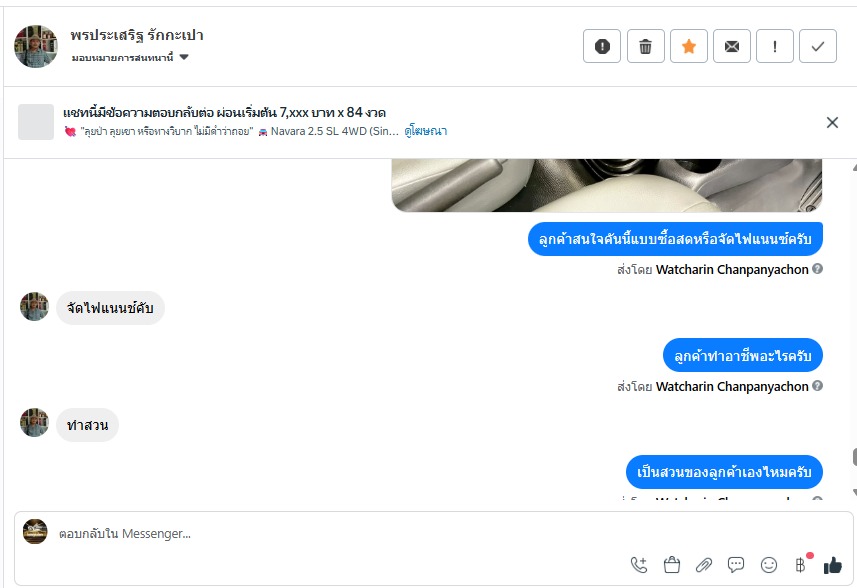Open the car interior photo message
The height and width of the screenshot is (588, 857).
606,186
